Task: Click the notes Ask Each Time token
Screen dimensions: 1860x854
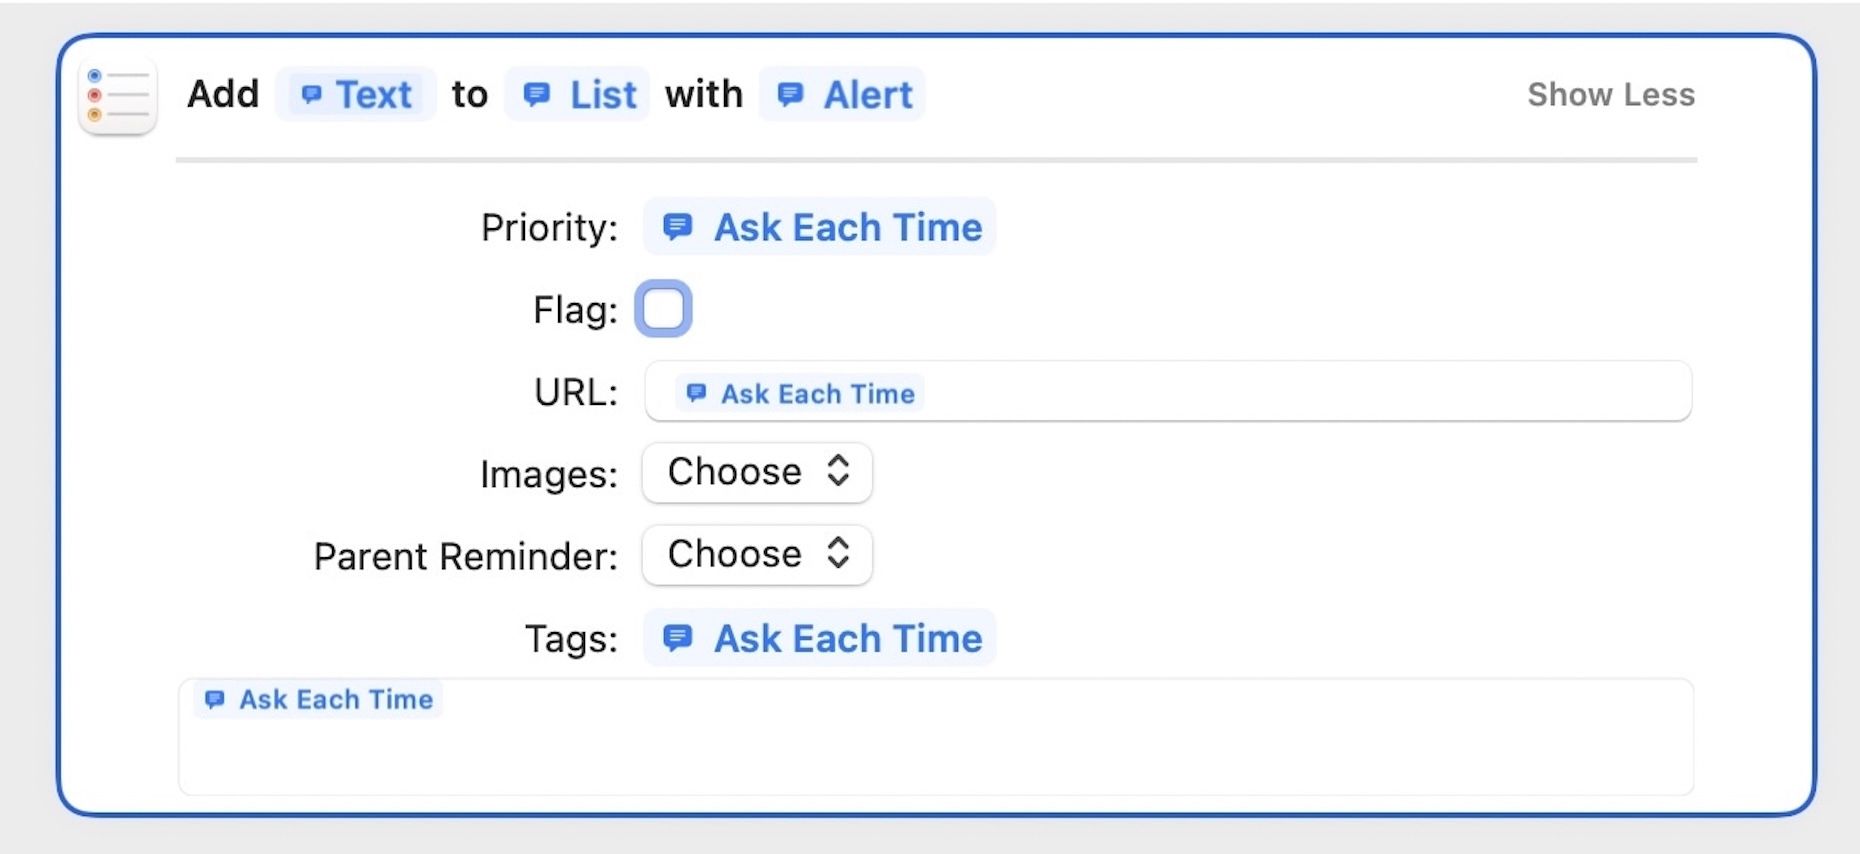Action: (x=318, y=699)
